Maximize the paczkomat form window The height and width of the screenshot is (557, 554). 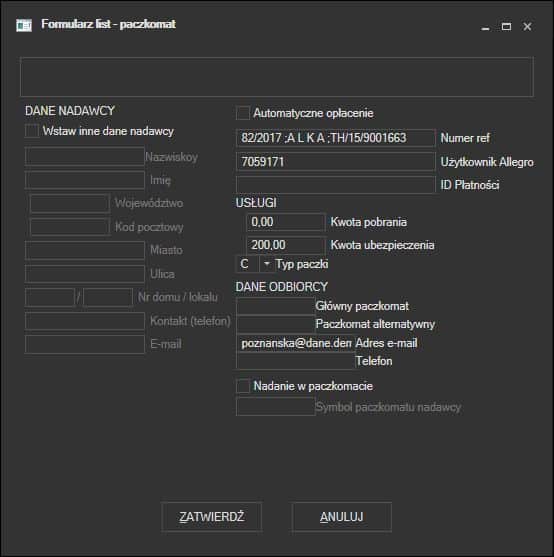tap(506, 27)
